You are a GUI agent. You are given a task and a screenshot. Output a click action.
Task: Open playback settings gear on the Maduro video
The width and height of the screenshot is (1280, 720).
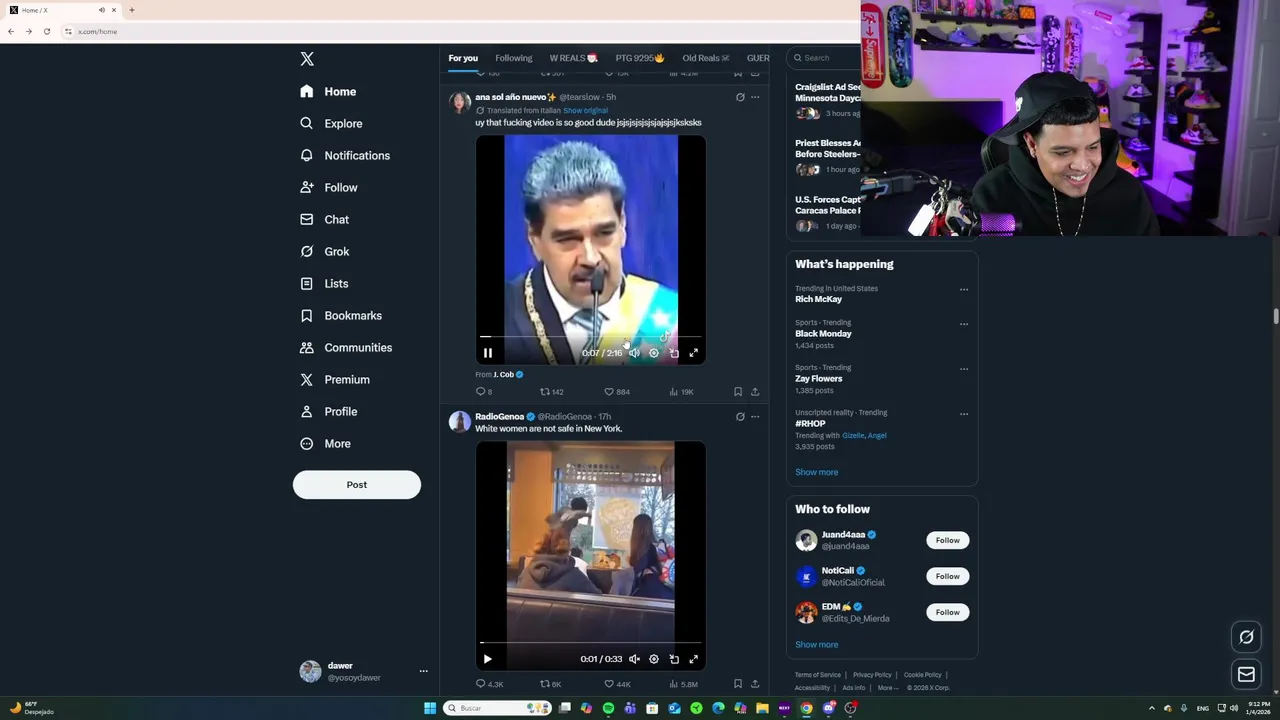click(654, 353)
